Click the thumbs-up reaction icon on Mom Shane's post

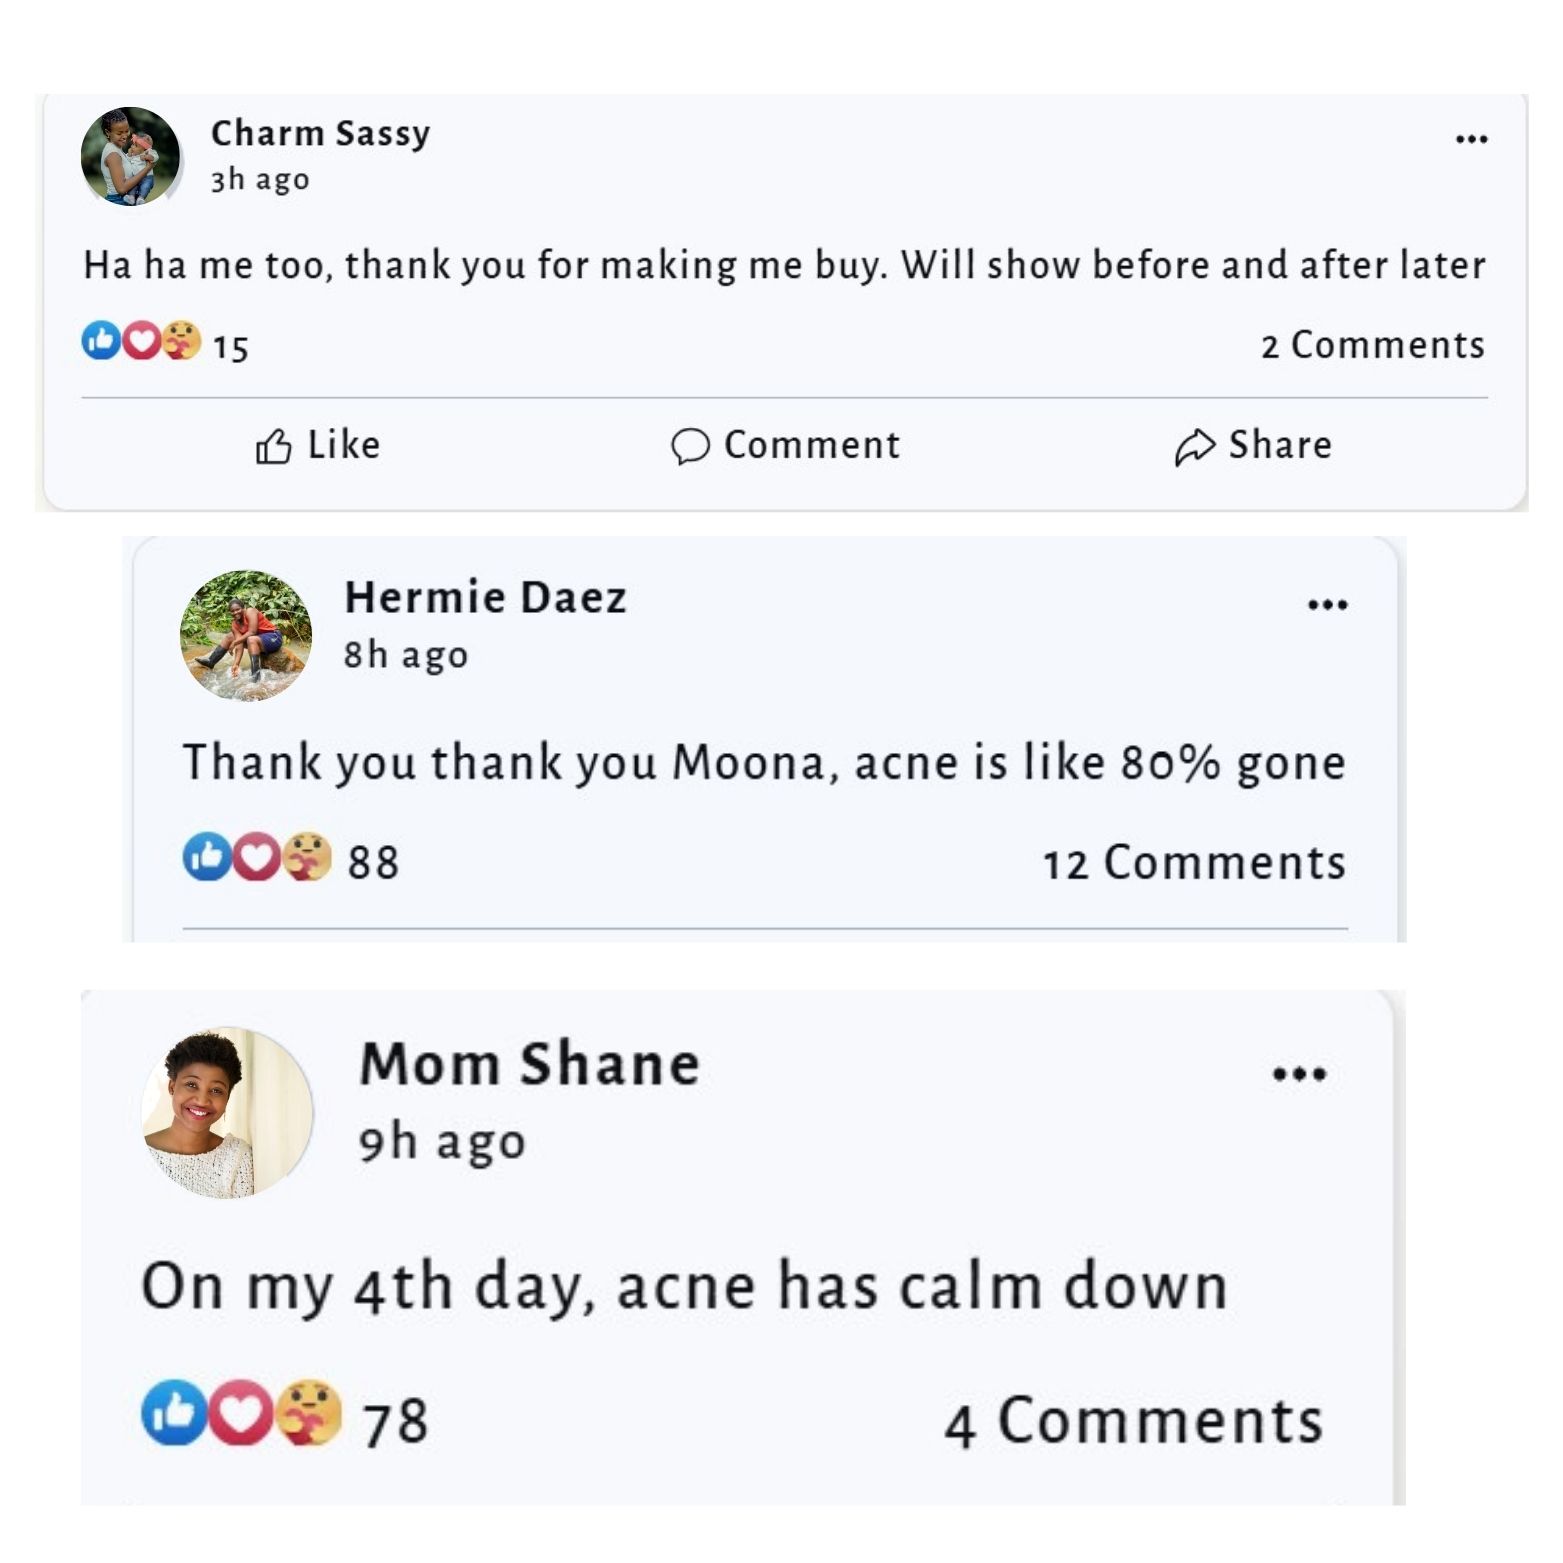point(174,1413)
